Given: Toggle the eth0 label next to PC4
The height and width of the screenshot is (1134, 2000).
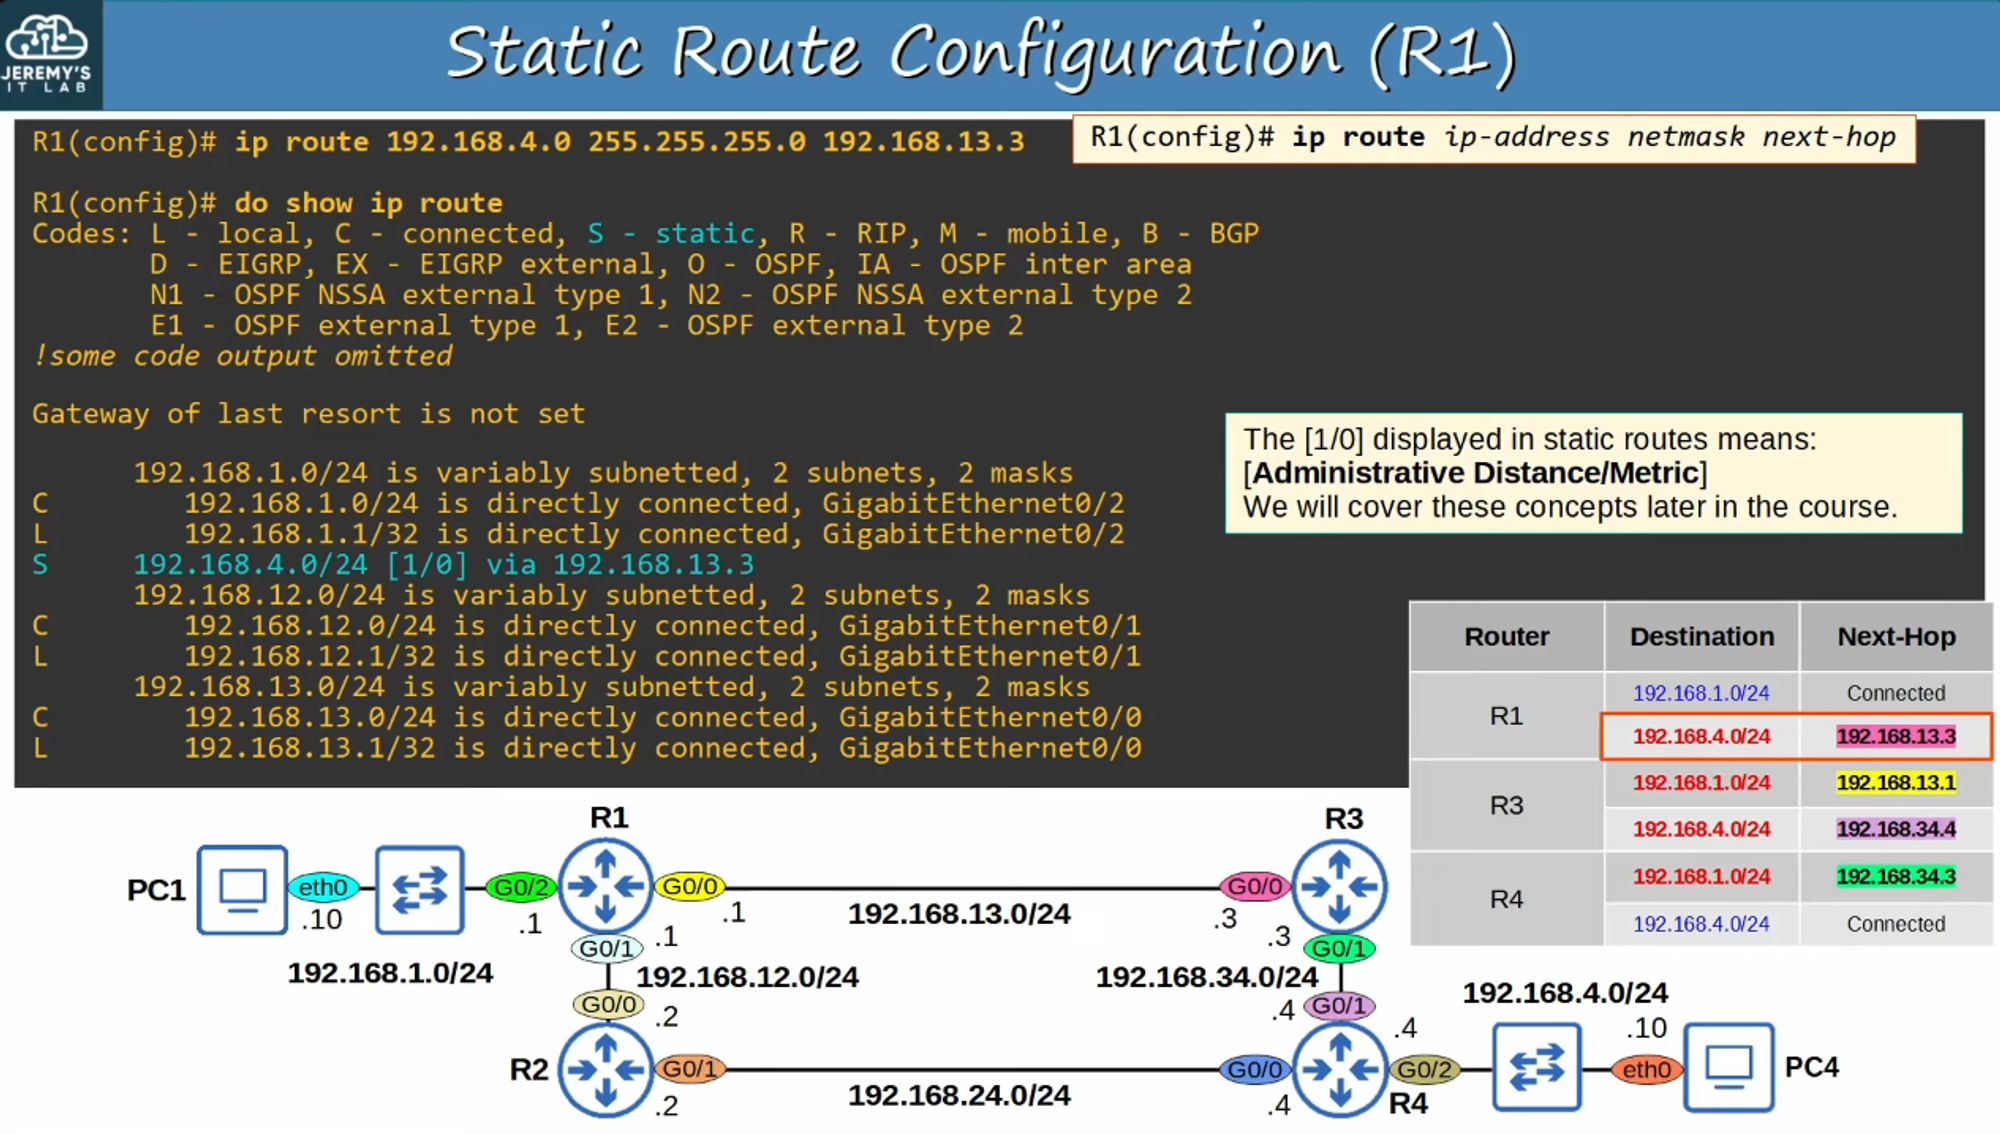Looking at the screenshot, I should point(1645,1068).
